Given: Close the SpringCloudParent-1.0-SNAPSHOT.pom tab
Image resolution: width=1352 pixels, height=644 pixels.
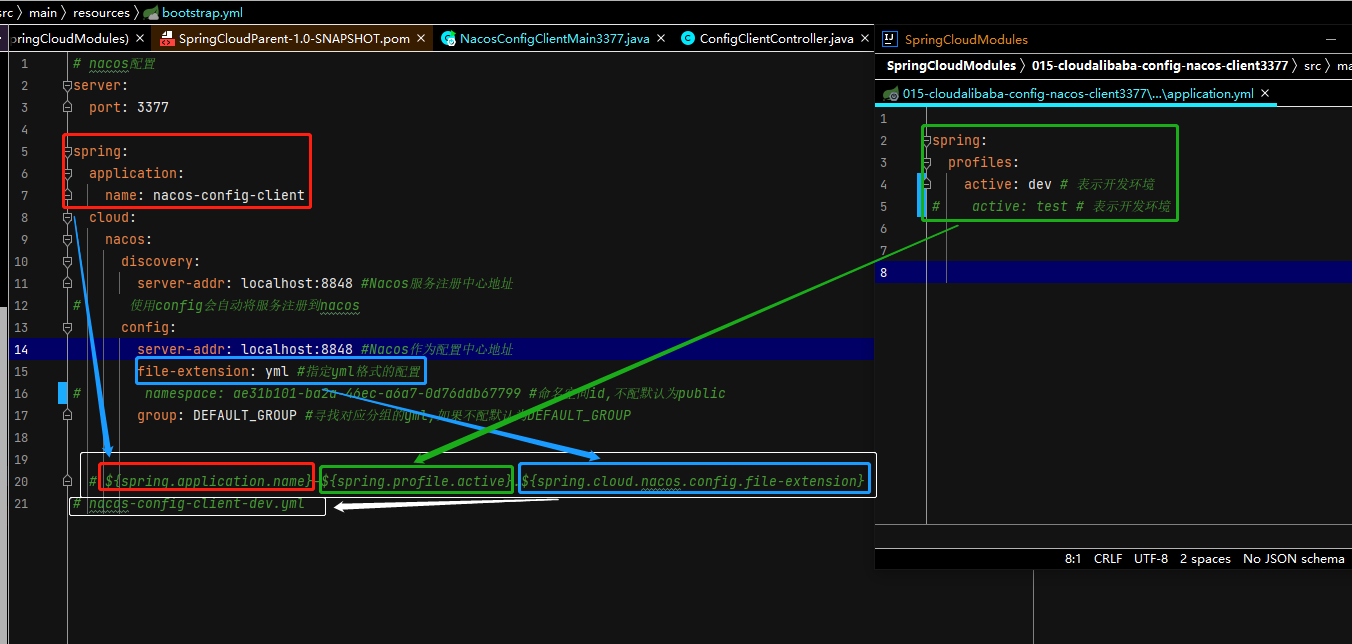Looking at the screenshot, I should [421, 38].
